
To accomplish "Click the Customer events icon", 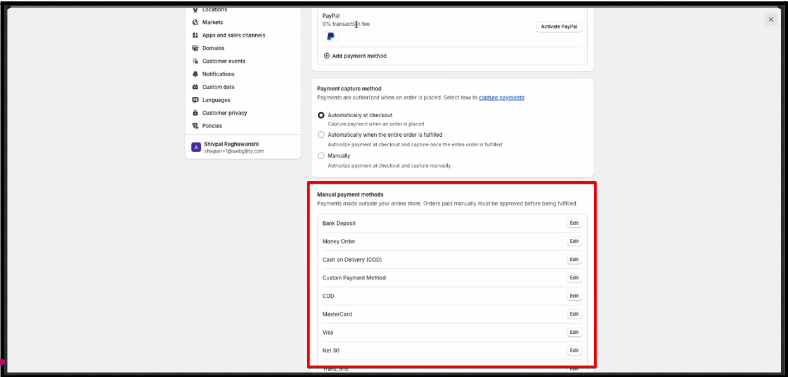I will coord(195,61).
